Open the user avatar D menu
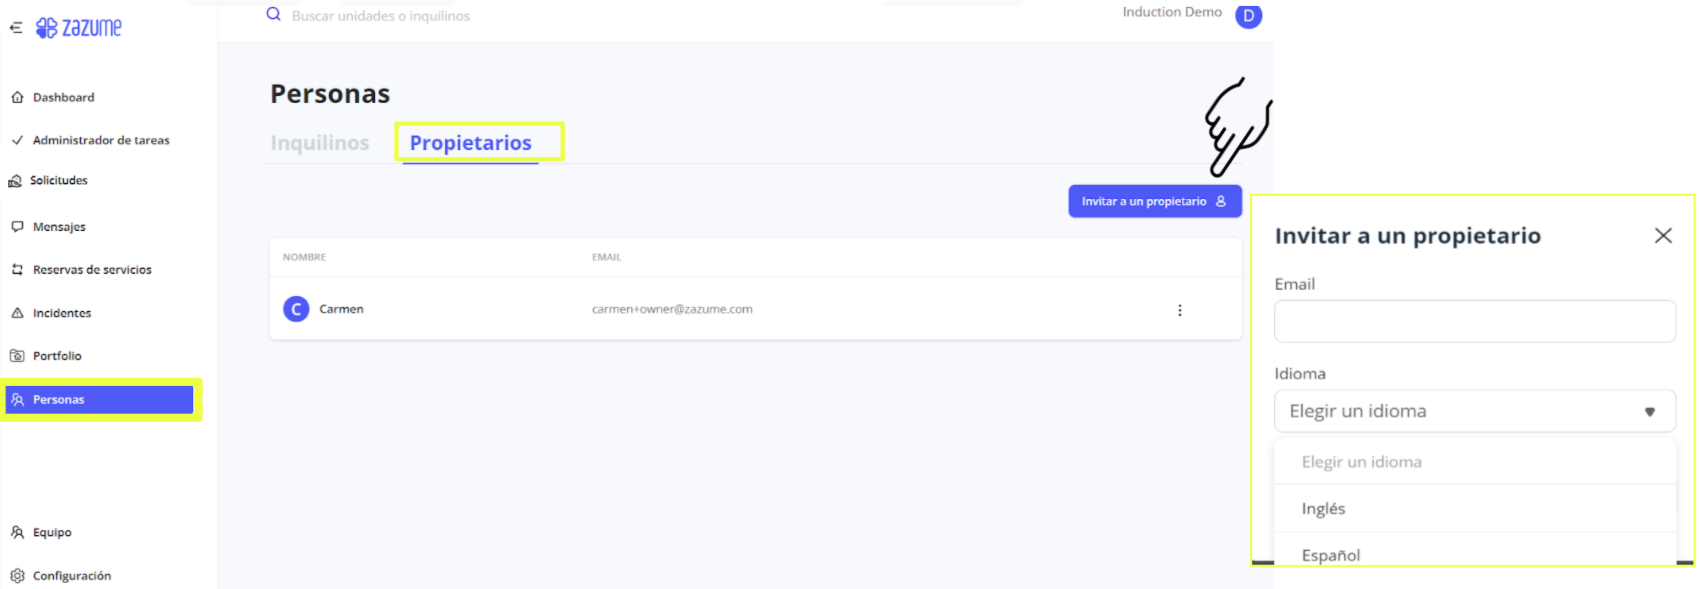The width and height of the screenshot is (1699, 589). click(x=1248, y=16)
